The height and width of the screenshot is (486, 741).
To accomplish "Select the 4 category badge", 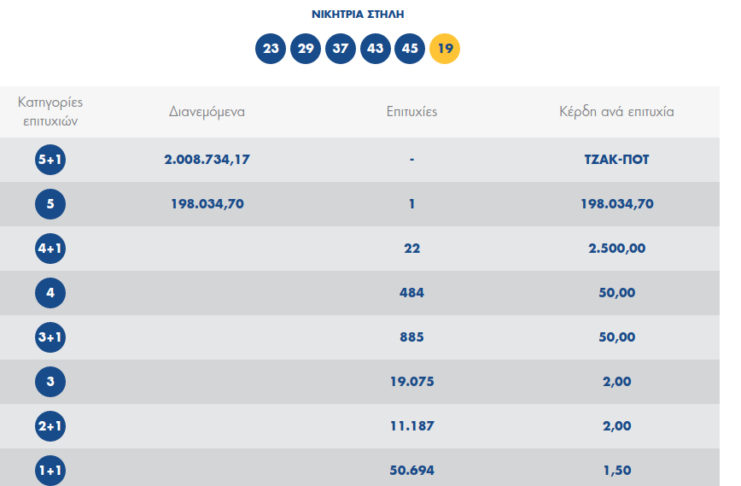I will point(50,293).
